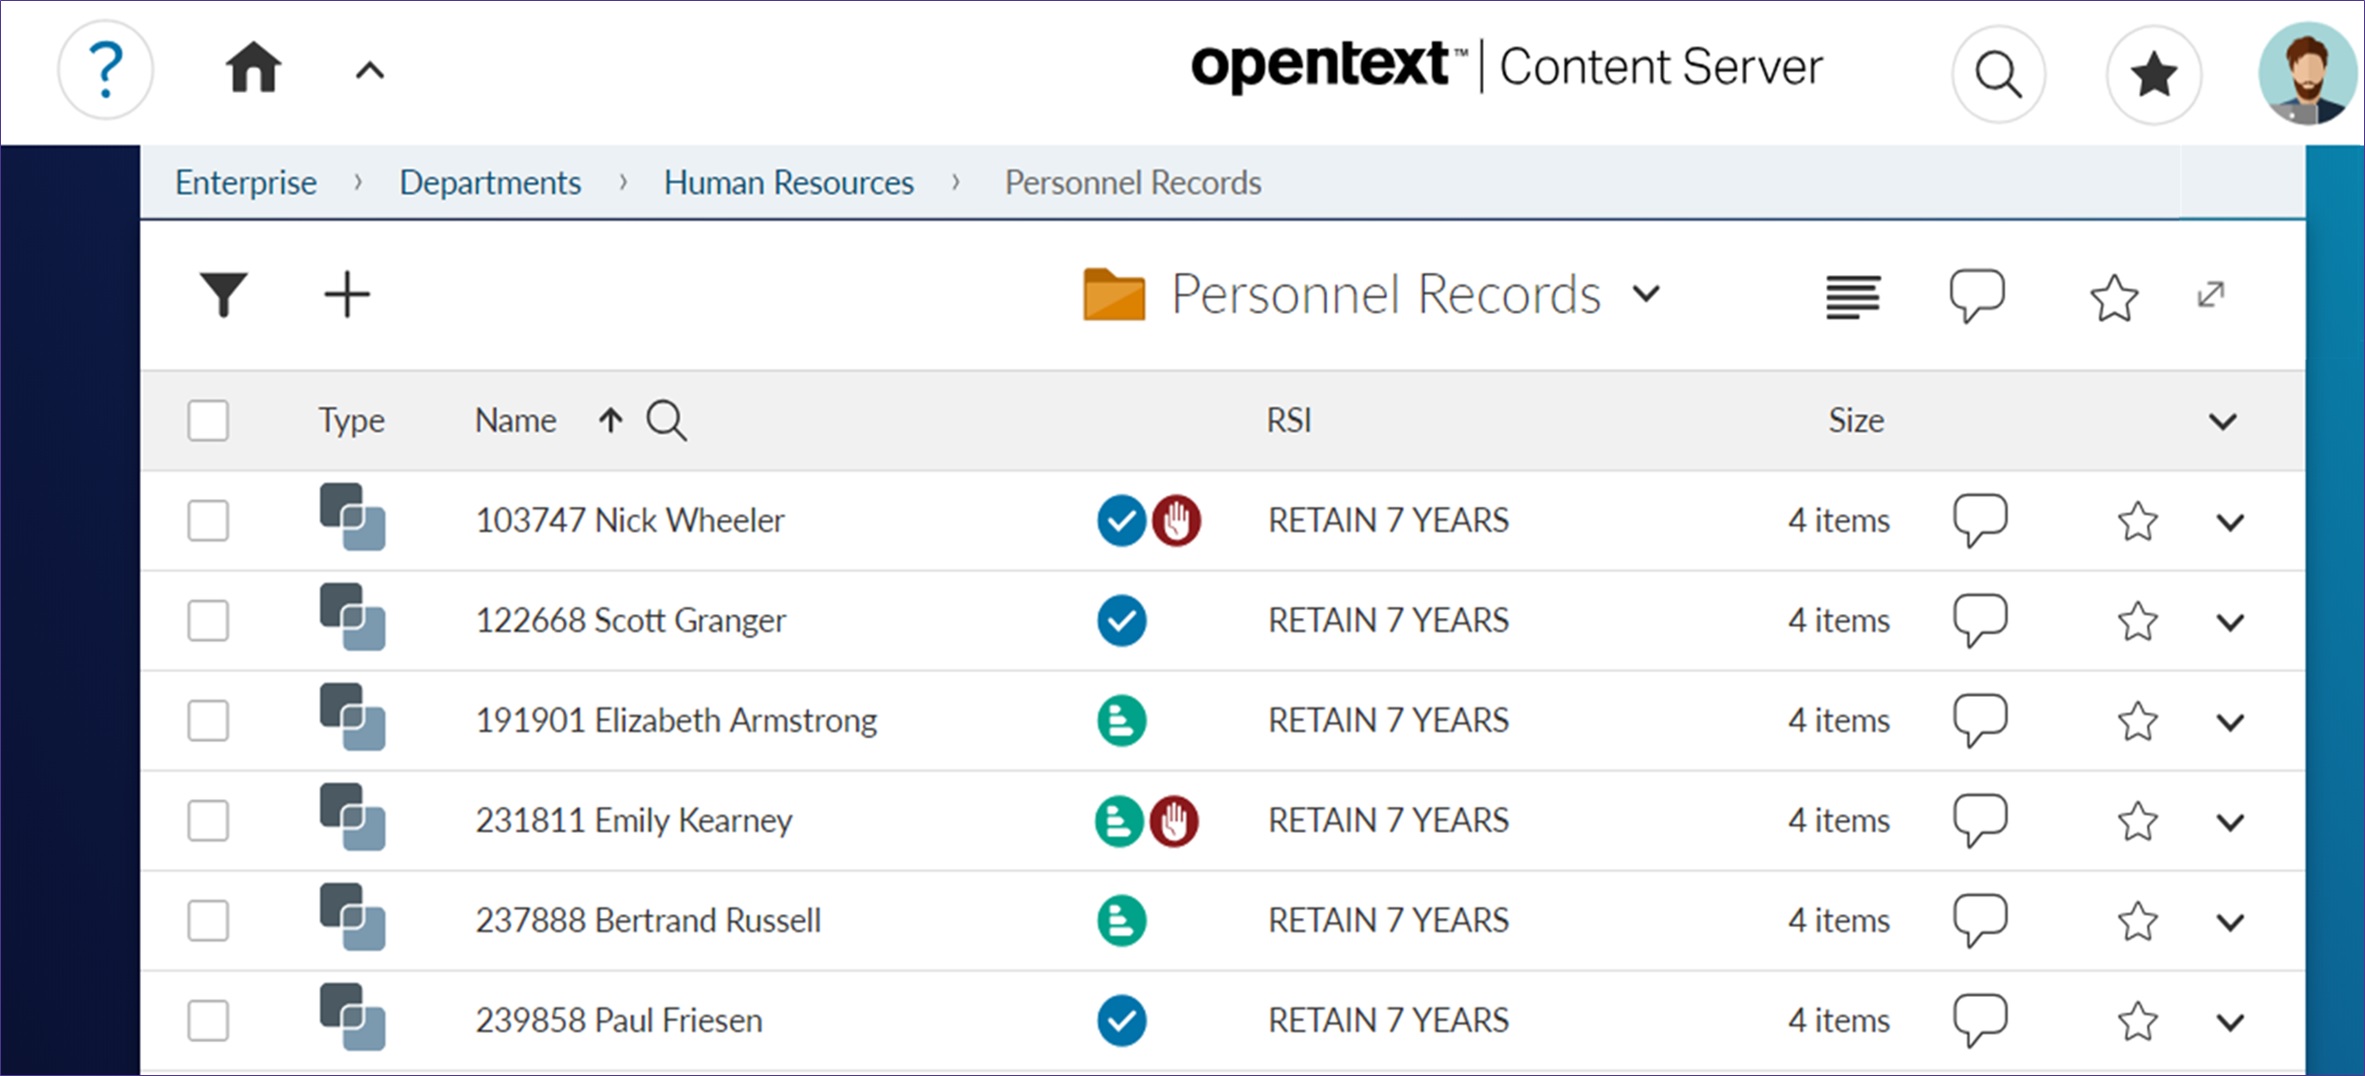This screenshot has width=2365, height=1076.
Task: Open comments for 191901 Elizabeth Armstrong
Action: pyautogui.click(x=1980, y=720)
